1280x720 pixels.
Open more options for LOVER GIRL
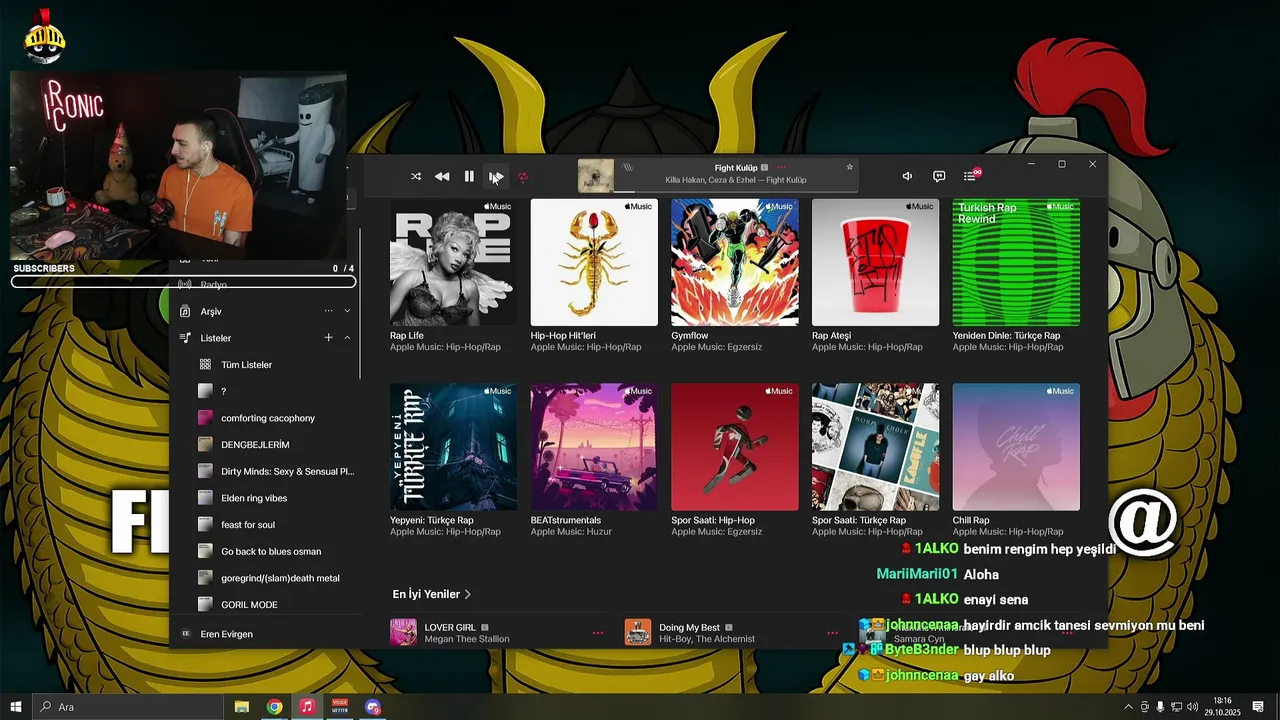(598, 633)
